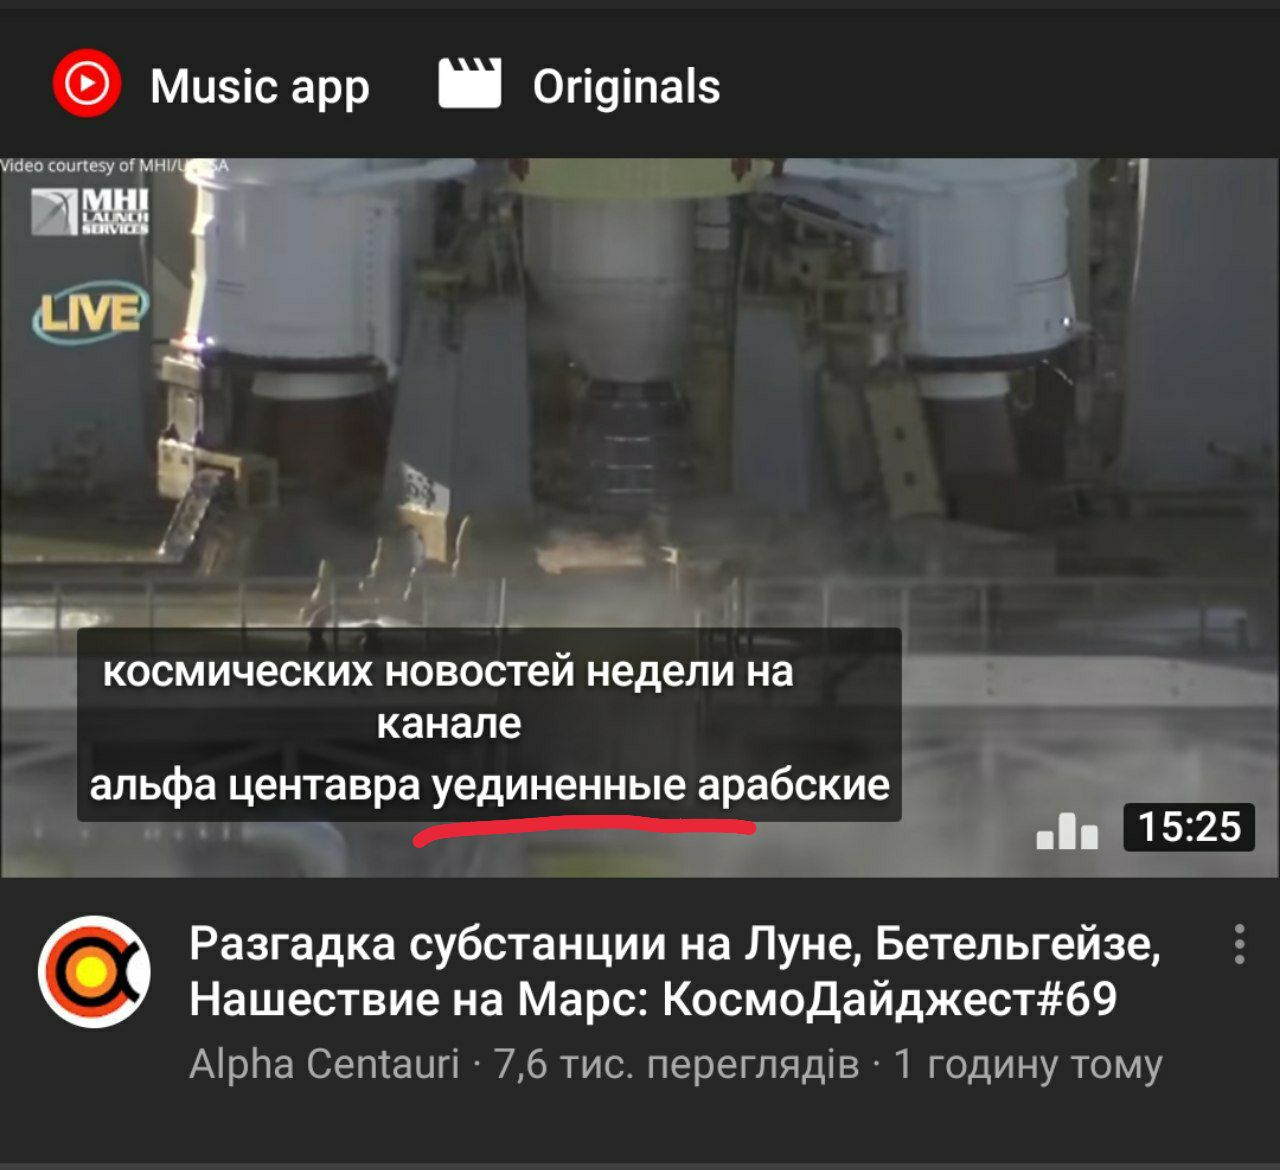
Task: Tap the word 'канале' in the captions
Action: point(449,722)
